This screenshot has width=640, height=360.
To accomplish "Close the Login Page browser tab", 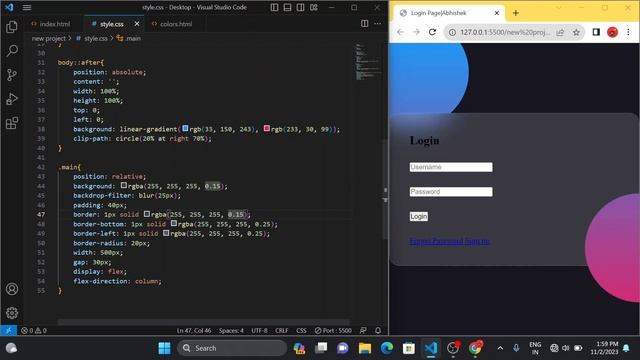I will pos(497,13).
